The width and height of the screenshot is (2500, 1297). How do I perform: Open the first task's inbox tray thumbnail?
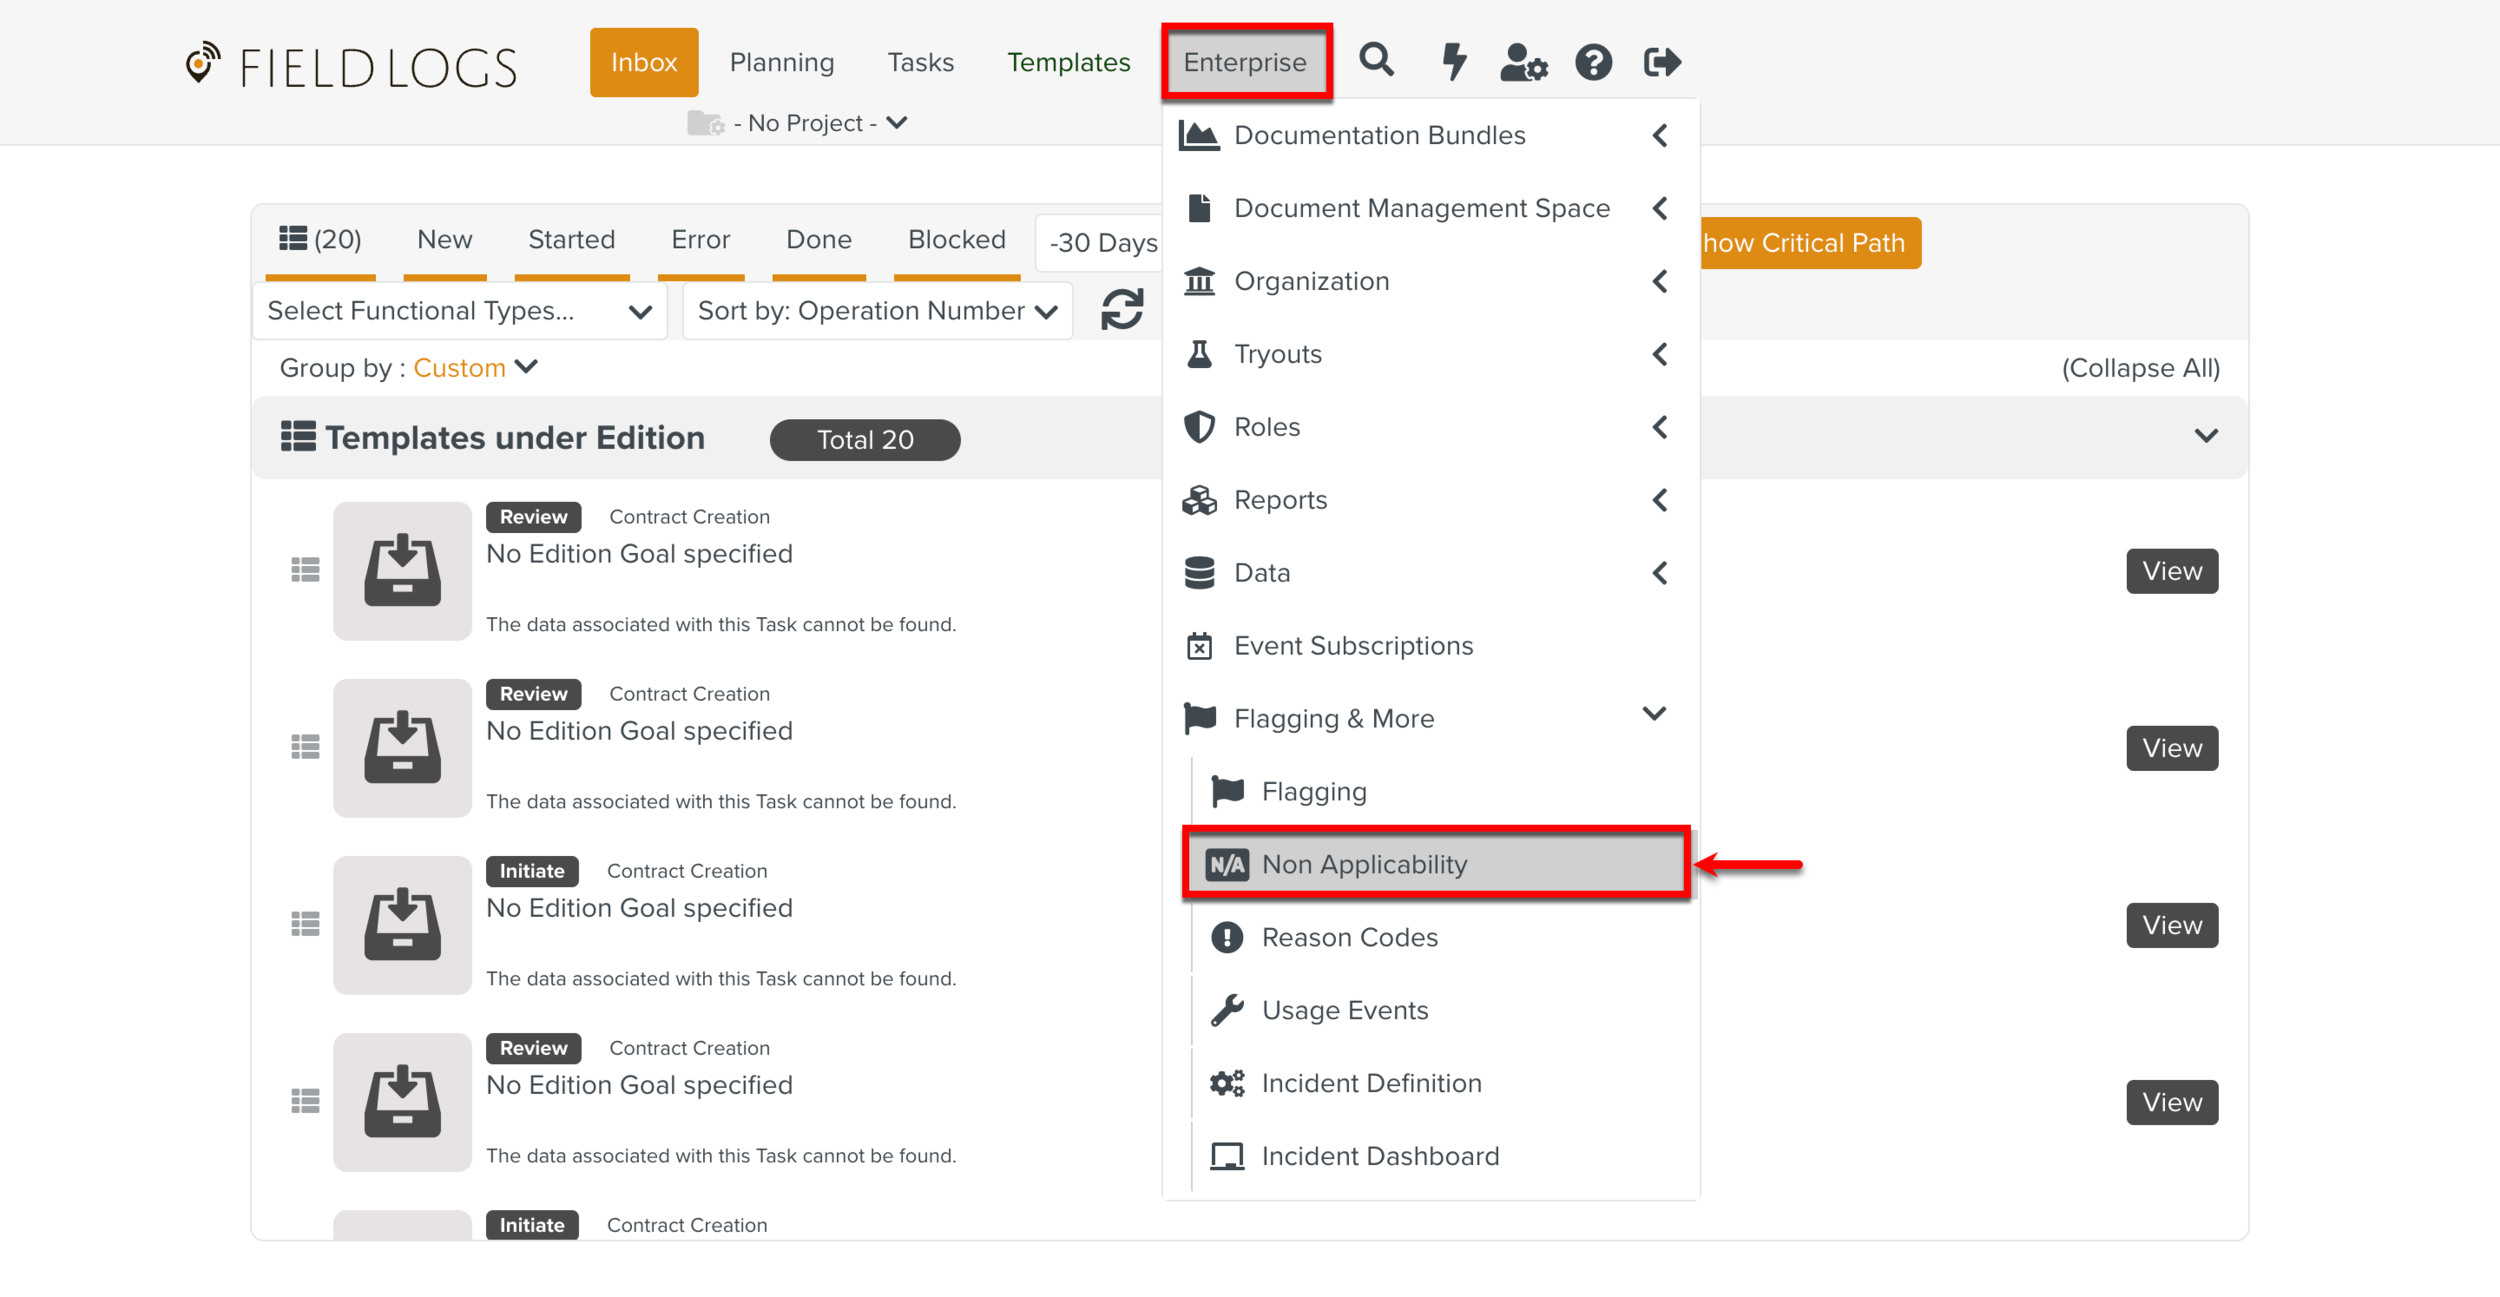tap(402, 571)
